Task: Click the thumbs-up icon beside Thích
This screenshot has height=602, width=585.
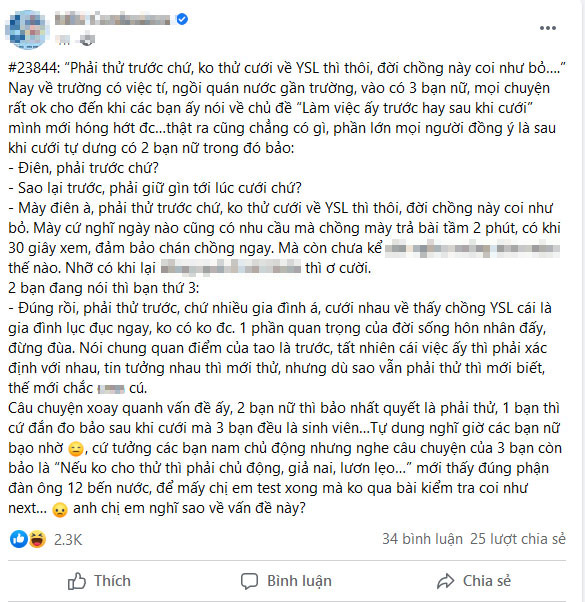Action: [x=77, y=581]
